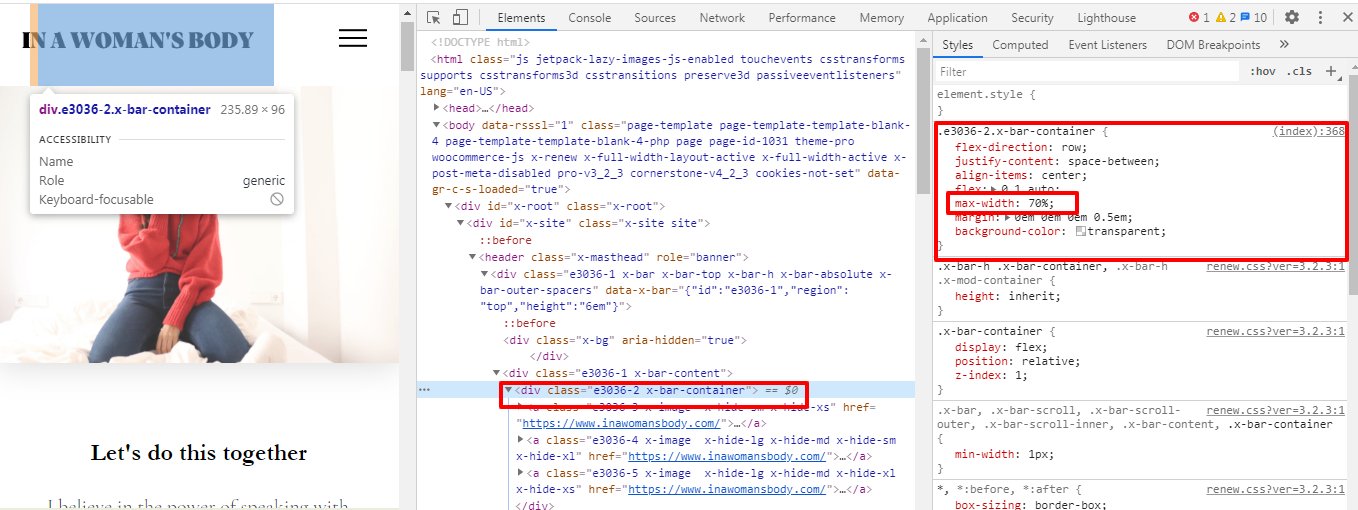
Task: Open renew.css link beside min-width rule
Action: coord(1275,410)
